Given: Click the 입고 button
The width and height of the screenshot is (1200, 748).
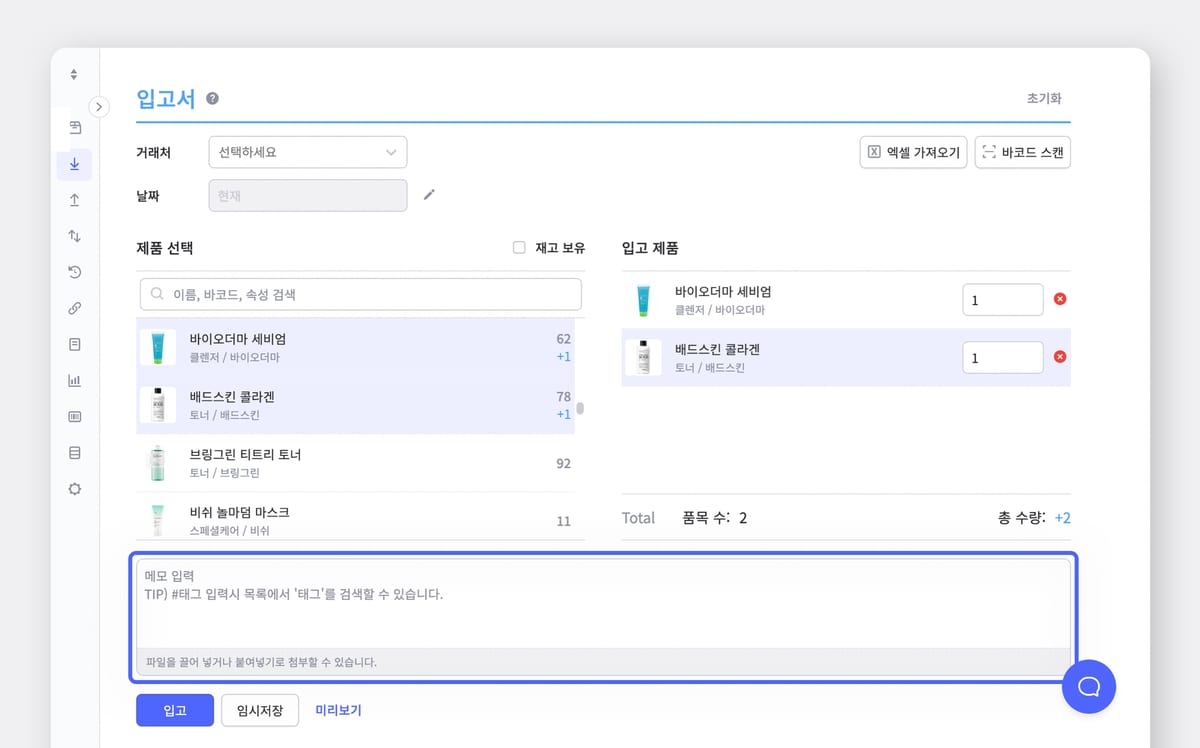Looking at the screenshot, I should click(175, 710).
